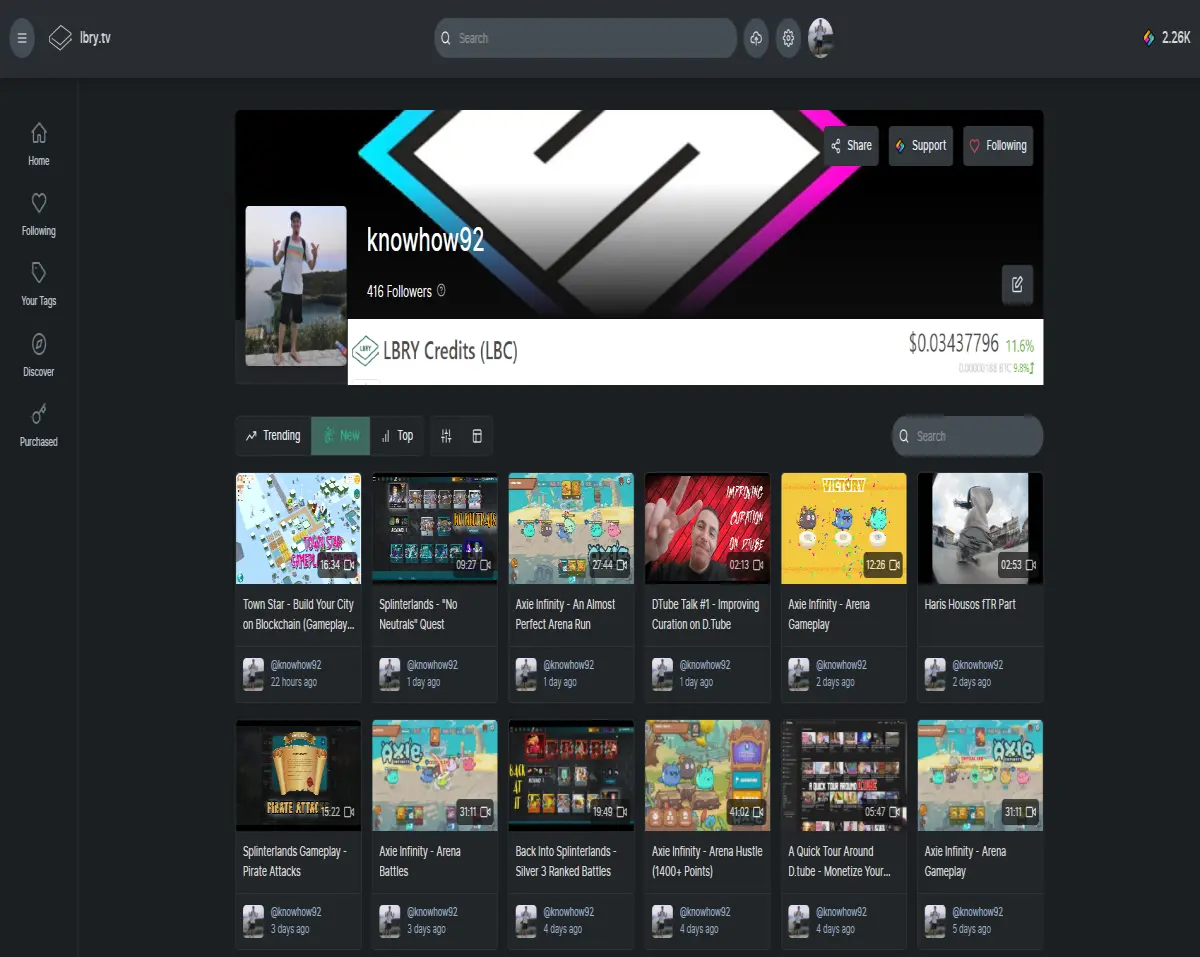Open DTube Talk #1 video thumbnail
The image size is (1200, 957).
[x=707, y=528]
